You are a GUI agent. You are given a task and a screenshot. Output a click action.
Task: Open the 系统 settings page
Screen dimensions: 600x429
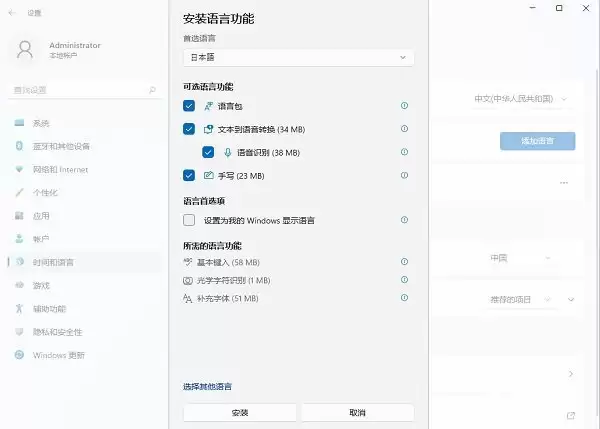pyautogui.click(x=84, y=123)
